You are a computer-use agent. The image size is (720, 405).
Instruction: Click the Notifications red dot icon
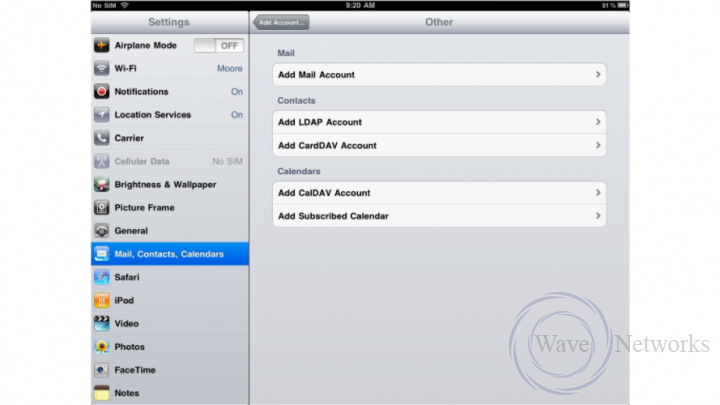101,91
